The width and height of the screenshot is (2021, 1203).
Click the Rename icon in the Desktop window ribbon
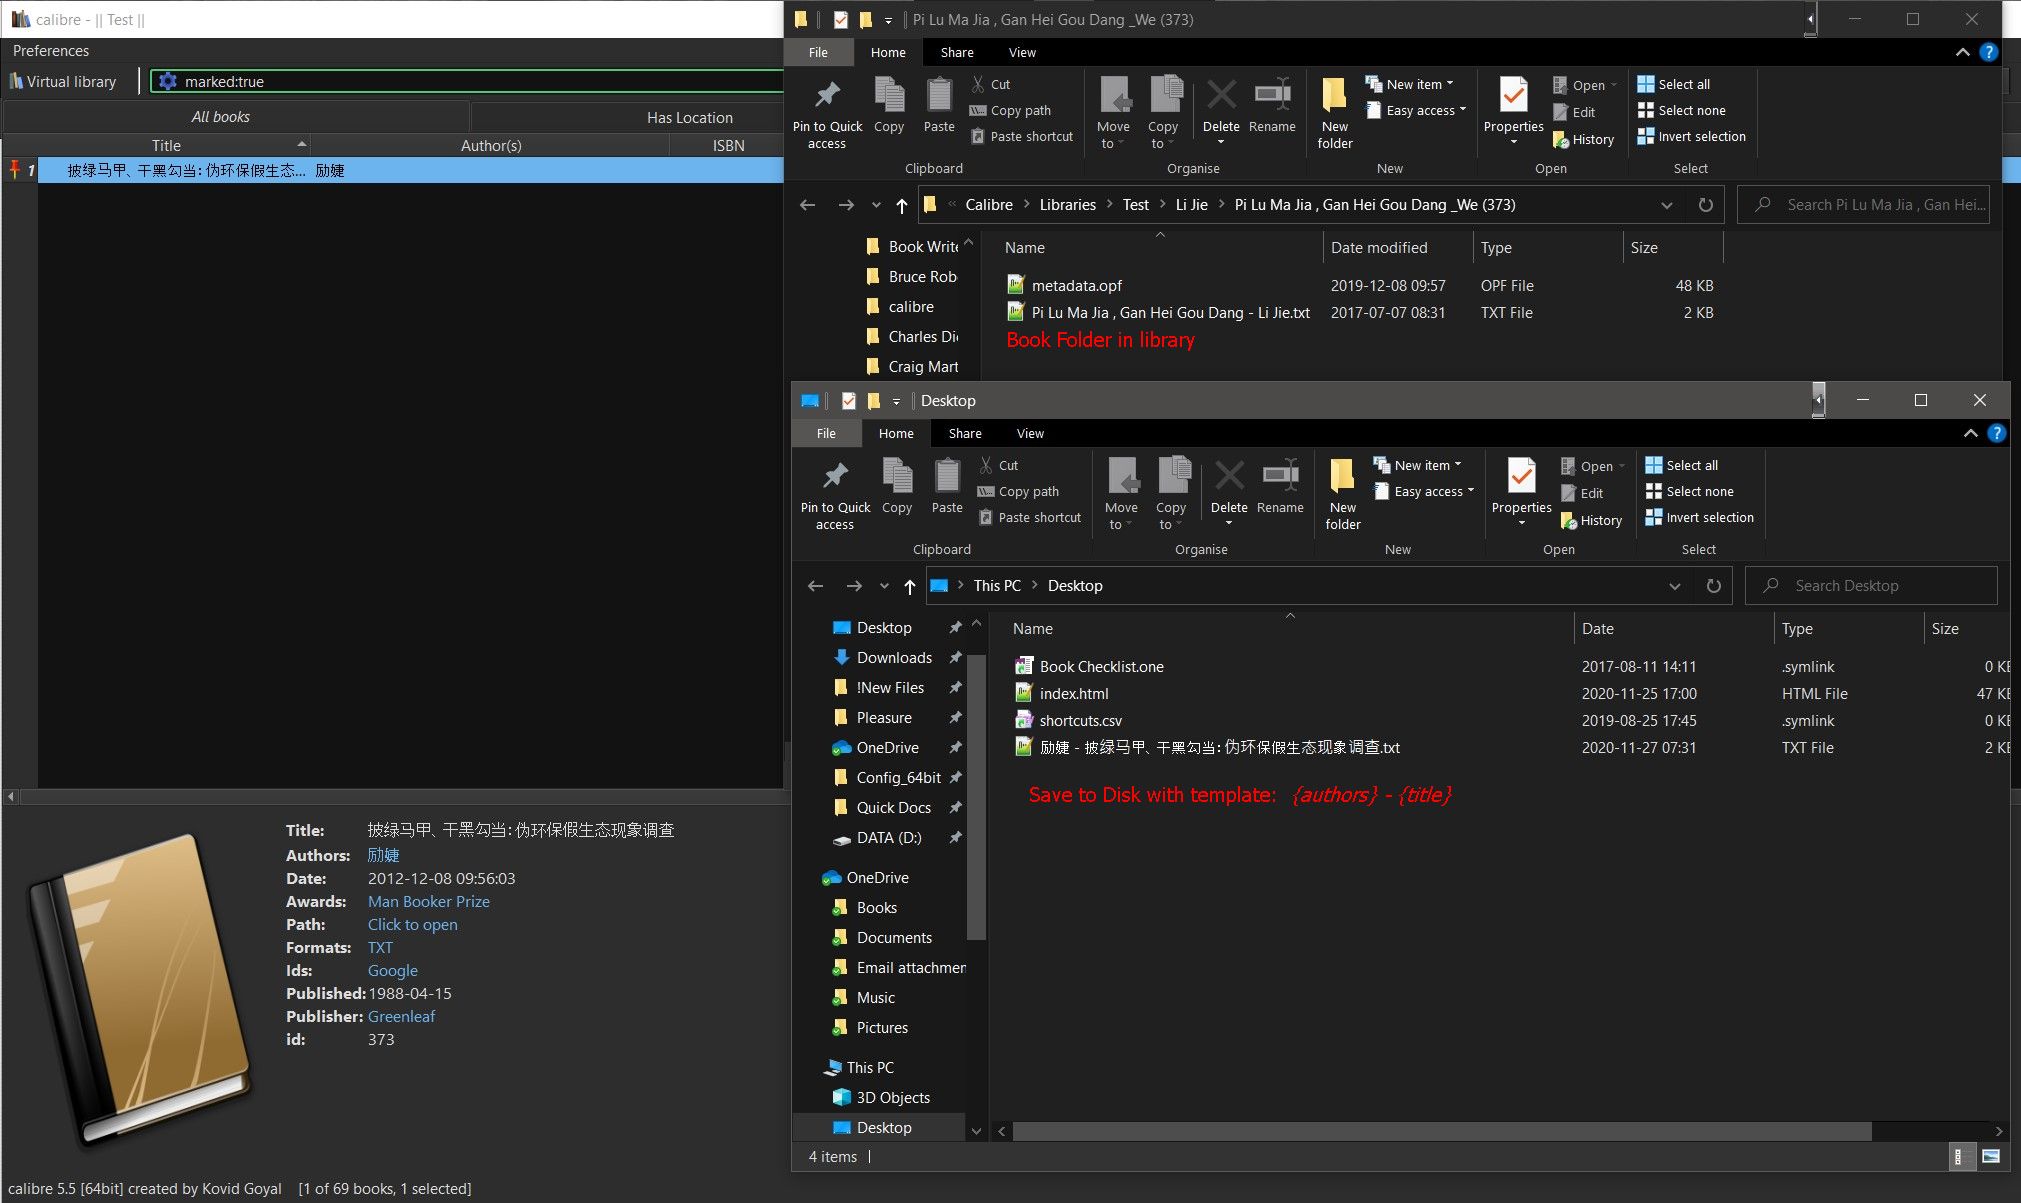point(1280,477)
